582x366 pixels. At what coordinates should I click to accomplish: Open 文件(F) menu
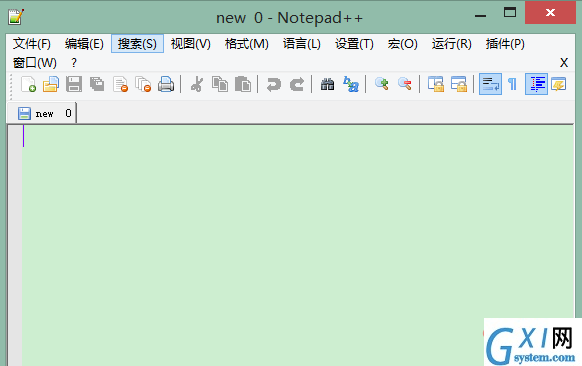[32, 44]
